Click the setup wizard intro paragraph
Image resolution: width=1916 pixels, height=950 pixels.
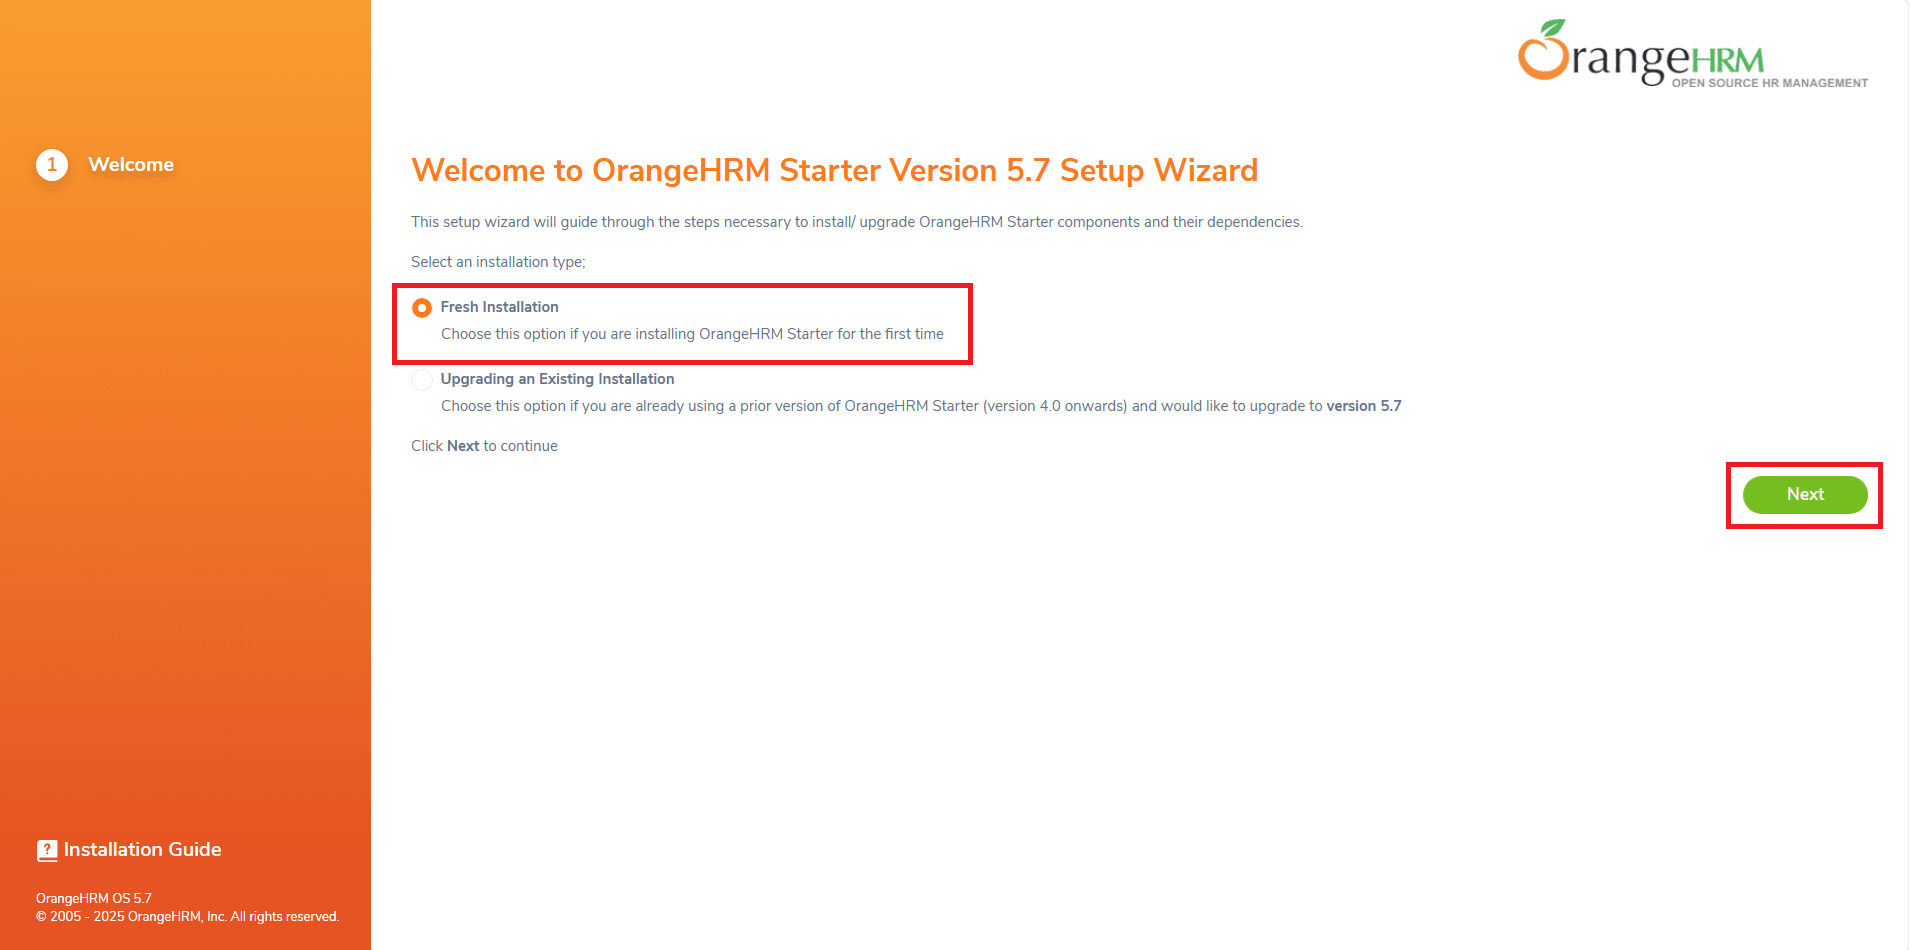(857, 222)
